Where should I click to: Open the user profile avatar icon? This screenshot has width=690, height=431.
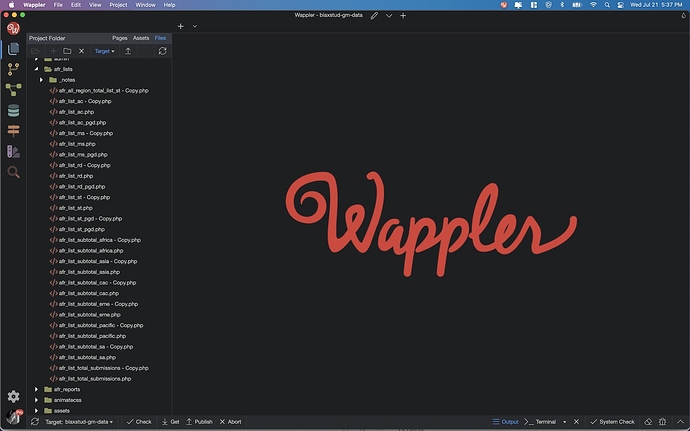click(x=14, y=416)
